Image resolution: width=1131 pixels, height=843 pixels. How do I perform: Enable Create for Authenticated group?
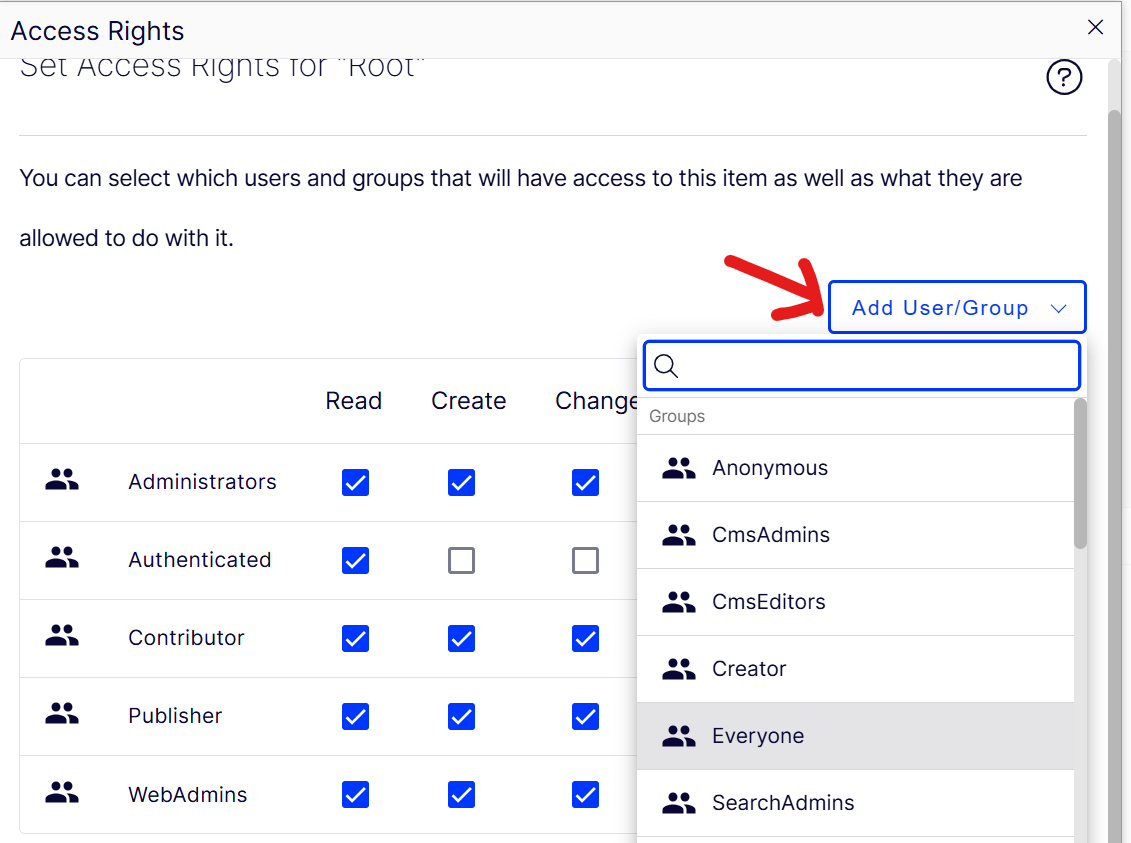pyautogui.click(x=461, y=561)
